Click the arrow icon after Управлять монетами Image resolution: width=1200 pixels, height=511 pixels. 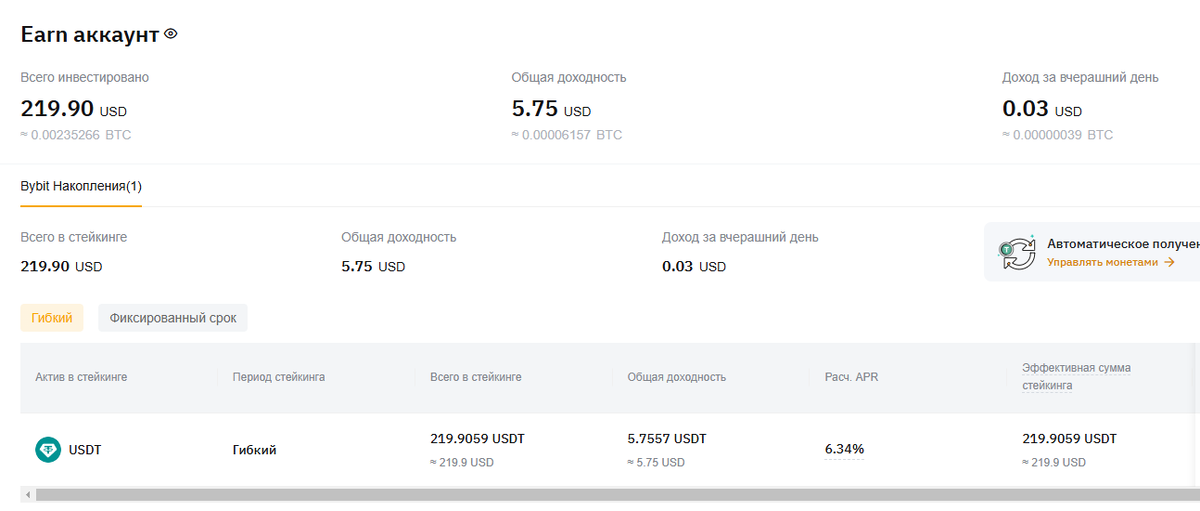[1169, 262]
